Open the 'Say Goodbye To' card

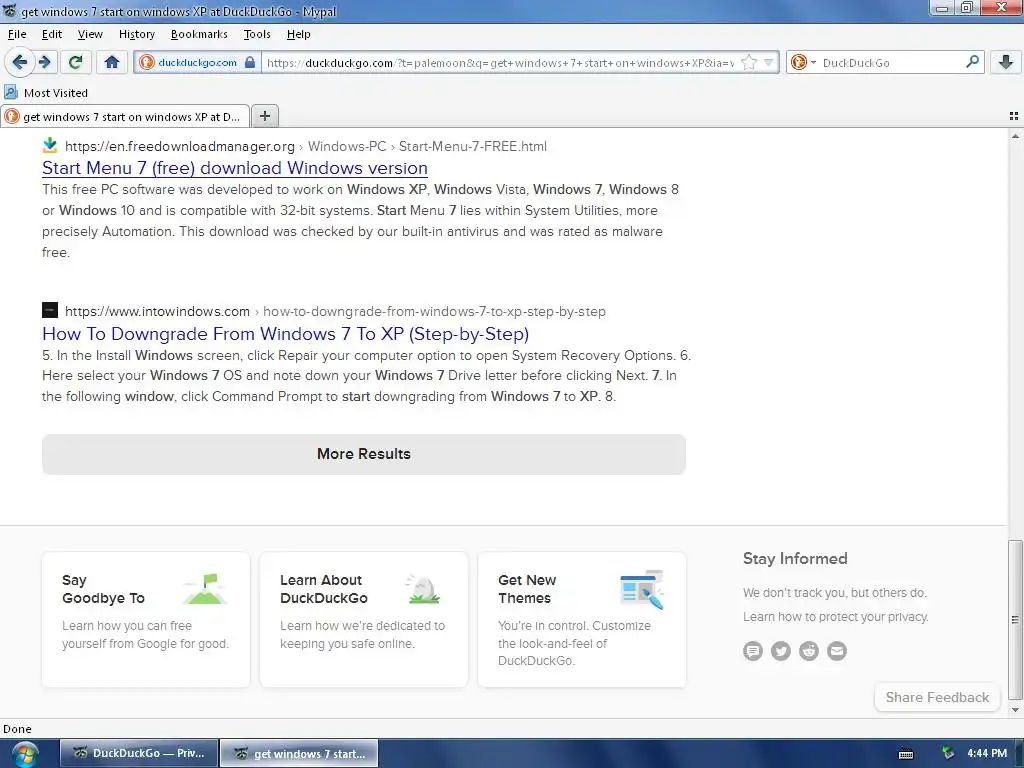[x=146, y=619]
